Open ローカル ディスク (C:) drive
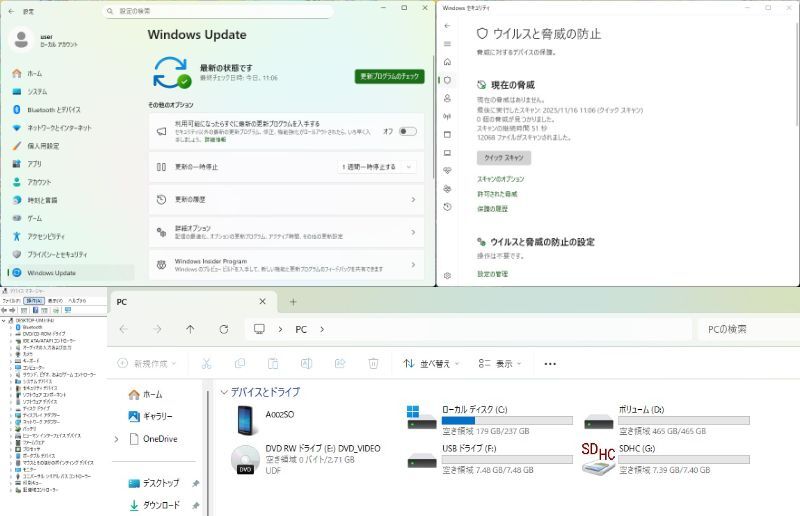This screenshot has width=800, height=516. pos(490,421)
